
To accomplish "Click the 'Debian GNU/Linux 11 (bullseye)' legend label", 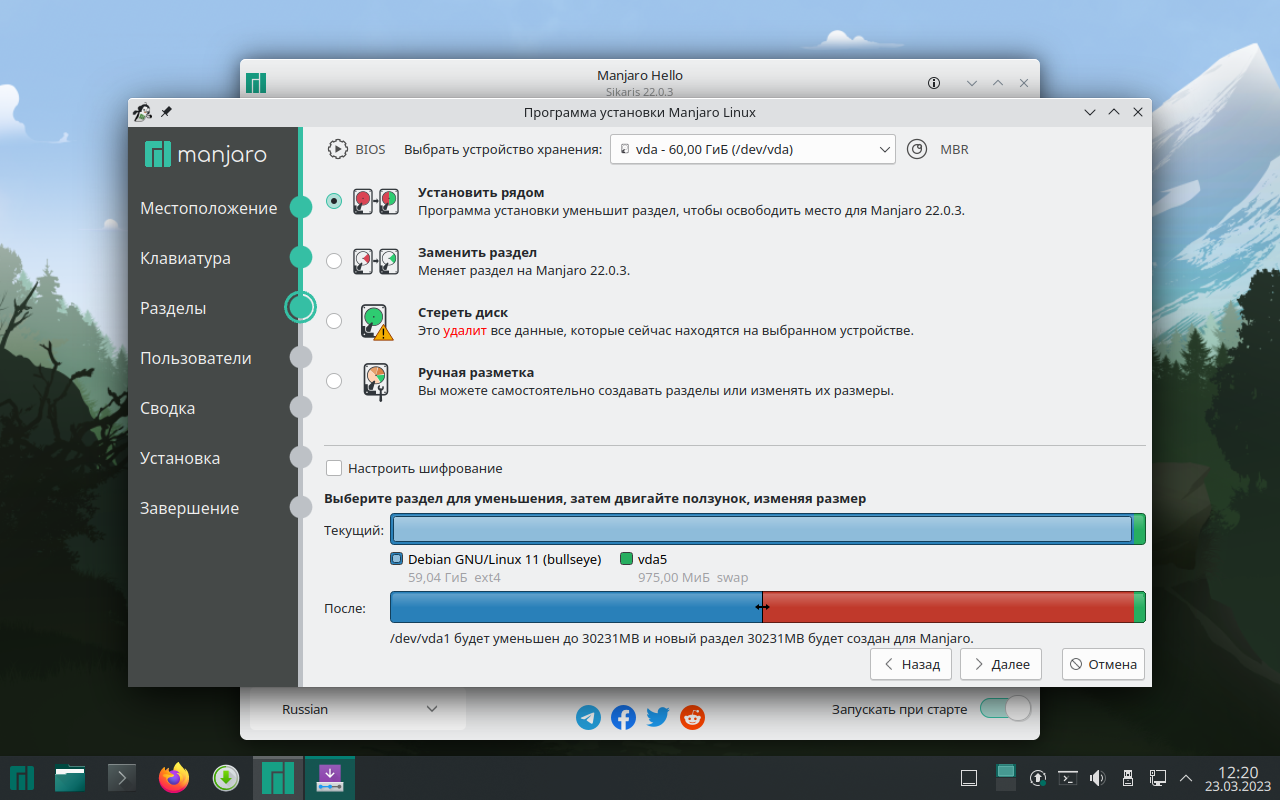I will tap(505, 559).
